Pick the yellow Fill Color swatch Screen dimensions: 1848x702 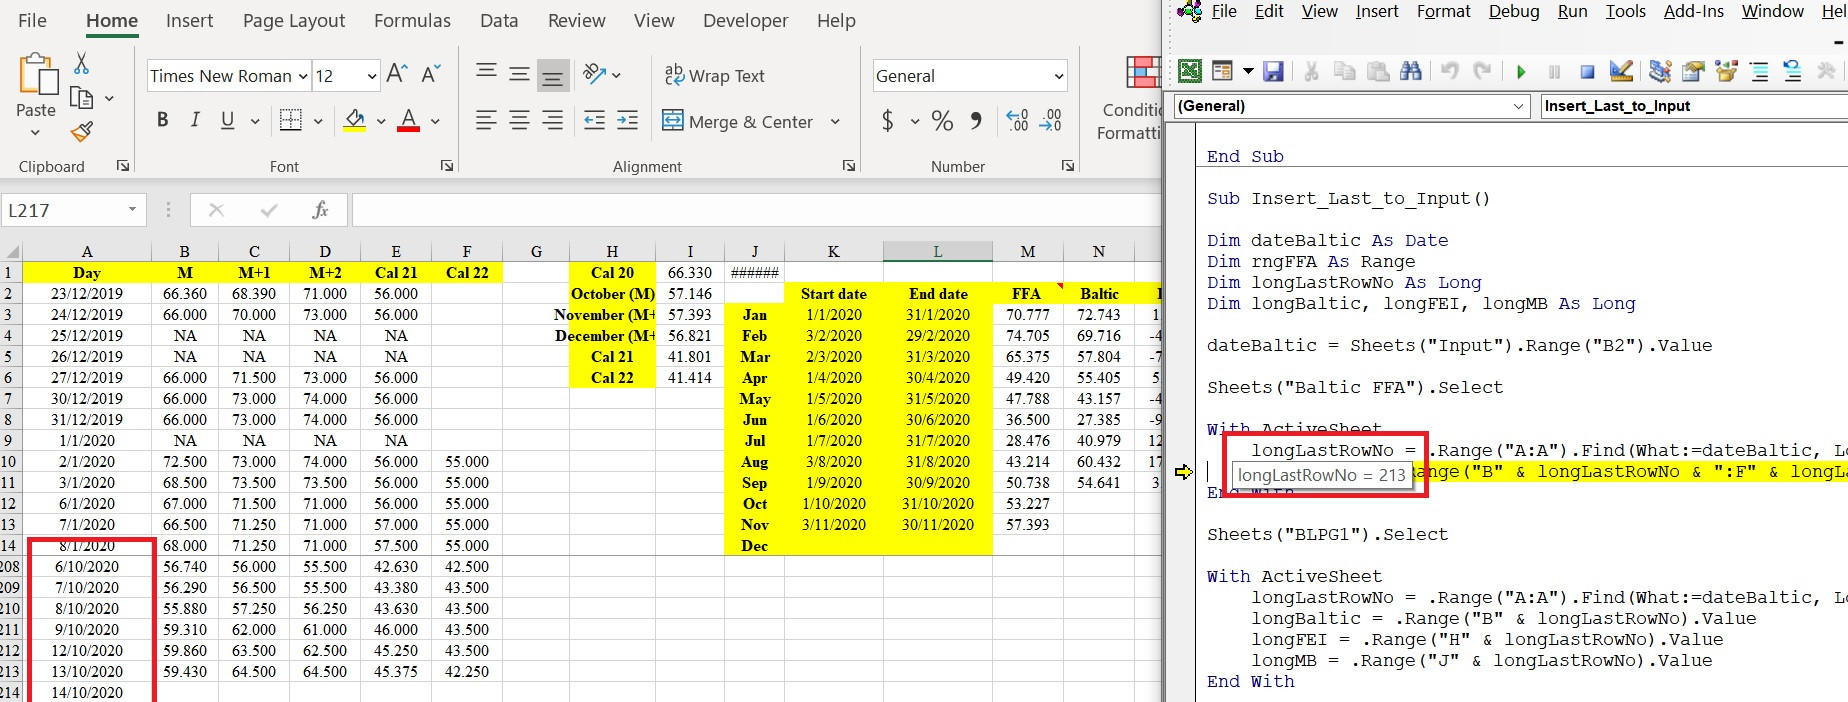tap(354, 120)
